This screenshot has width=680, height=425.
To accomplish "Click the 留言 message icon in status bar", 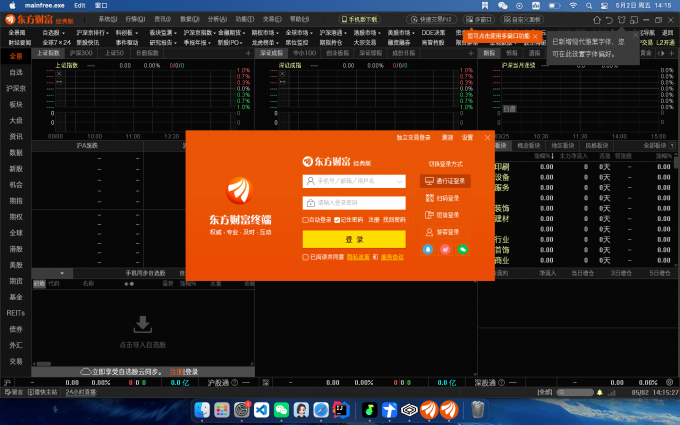I will [x=13, y=392].
